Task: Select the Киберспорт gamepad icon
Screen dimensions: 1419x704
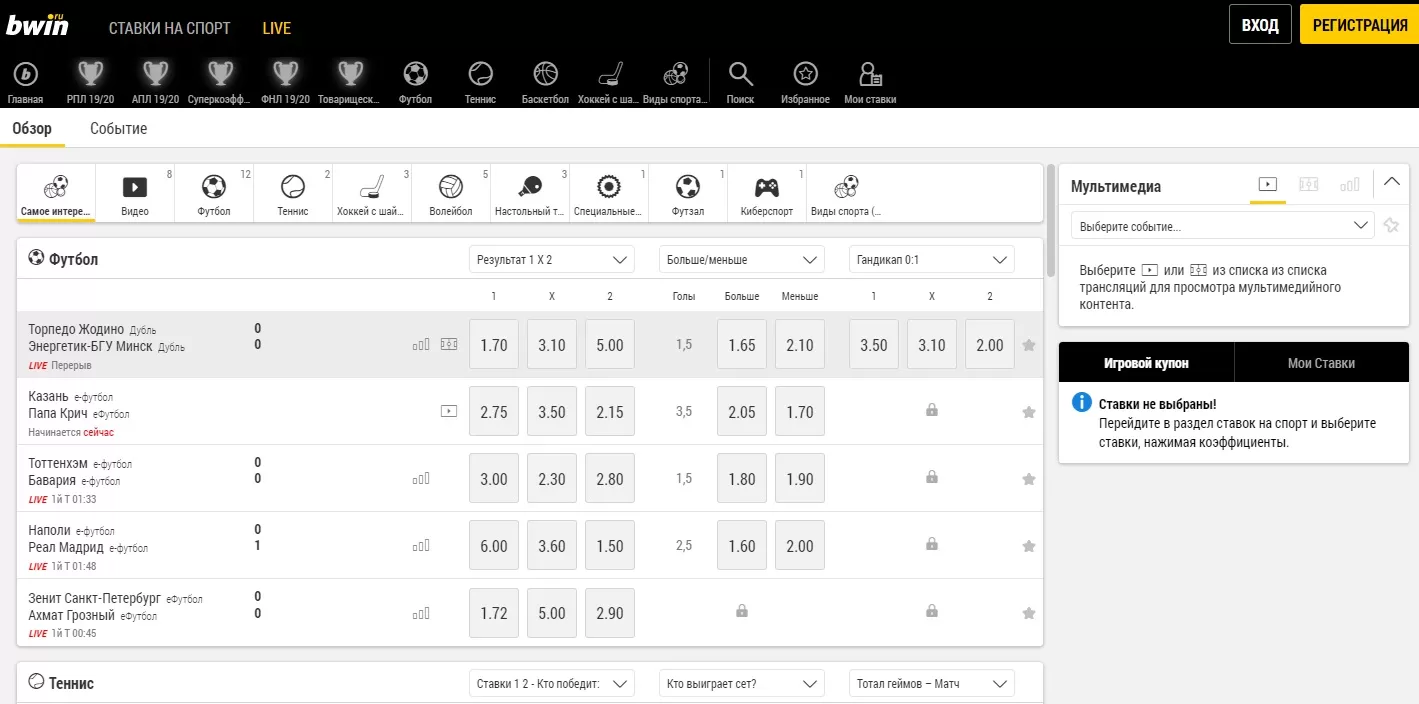Action: [766, 188]
